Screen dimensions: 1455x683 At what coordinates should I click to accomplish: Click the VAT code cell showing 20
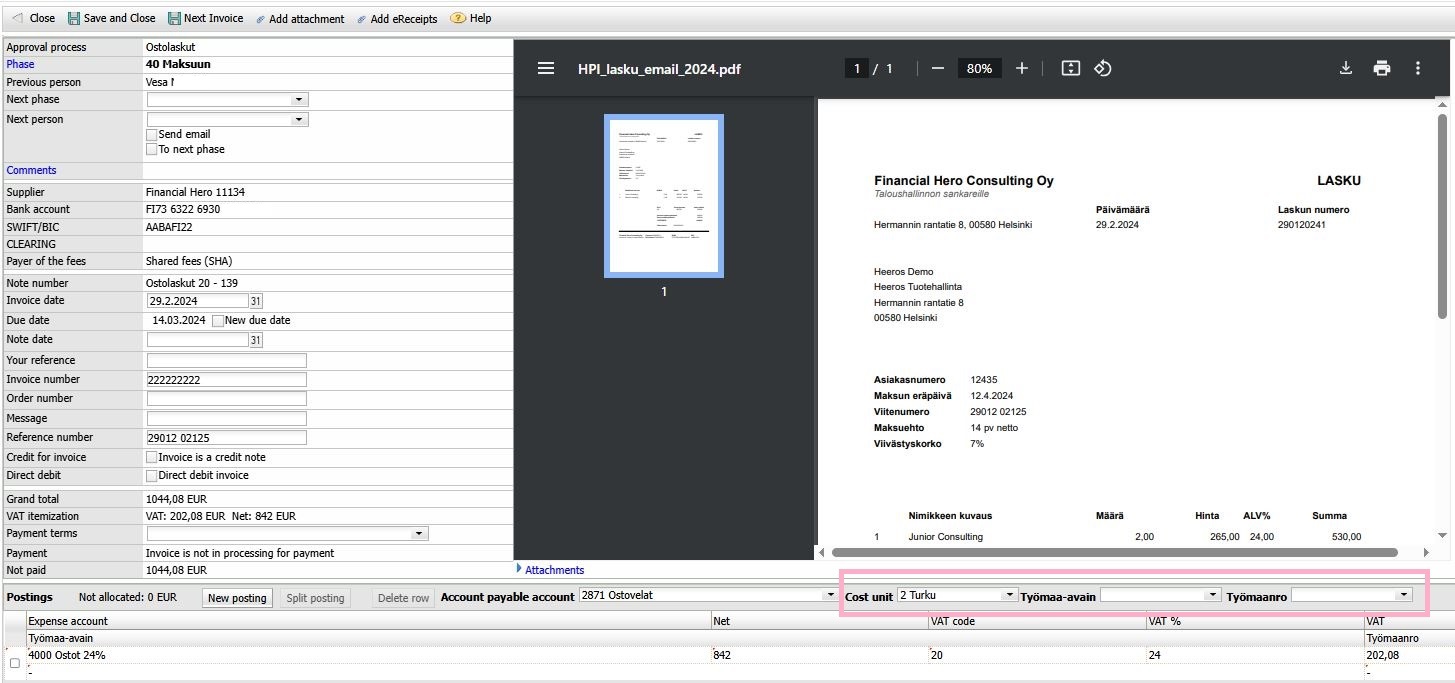pyautogui.click(x=1038, y=655)
